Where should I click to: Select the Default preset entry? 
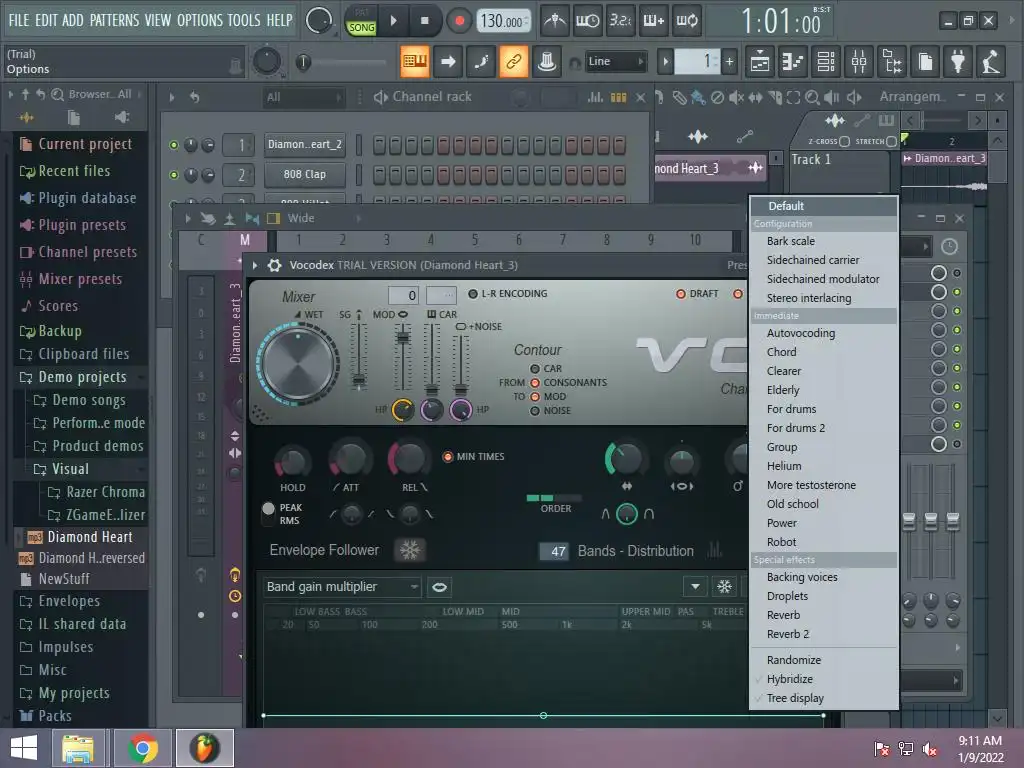click(786, 206)
